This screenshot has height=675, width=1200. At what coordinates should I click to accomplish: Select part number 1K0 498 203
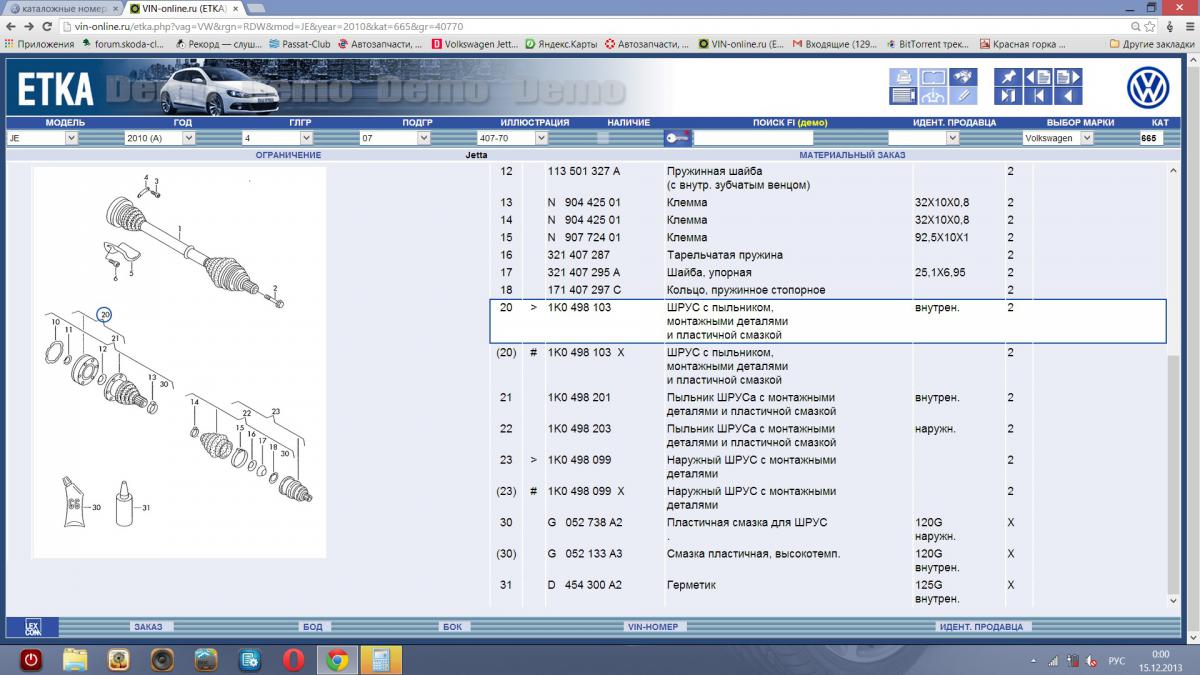[579, 429]
